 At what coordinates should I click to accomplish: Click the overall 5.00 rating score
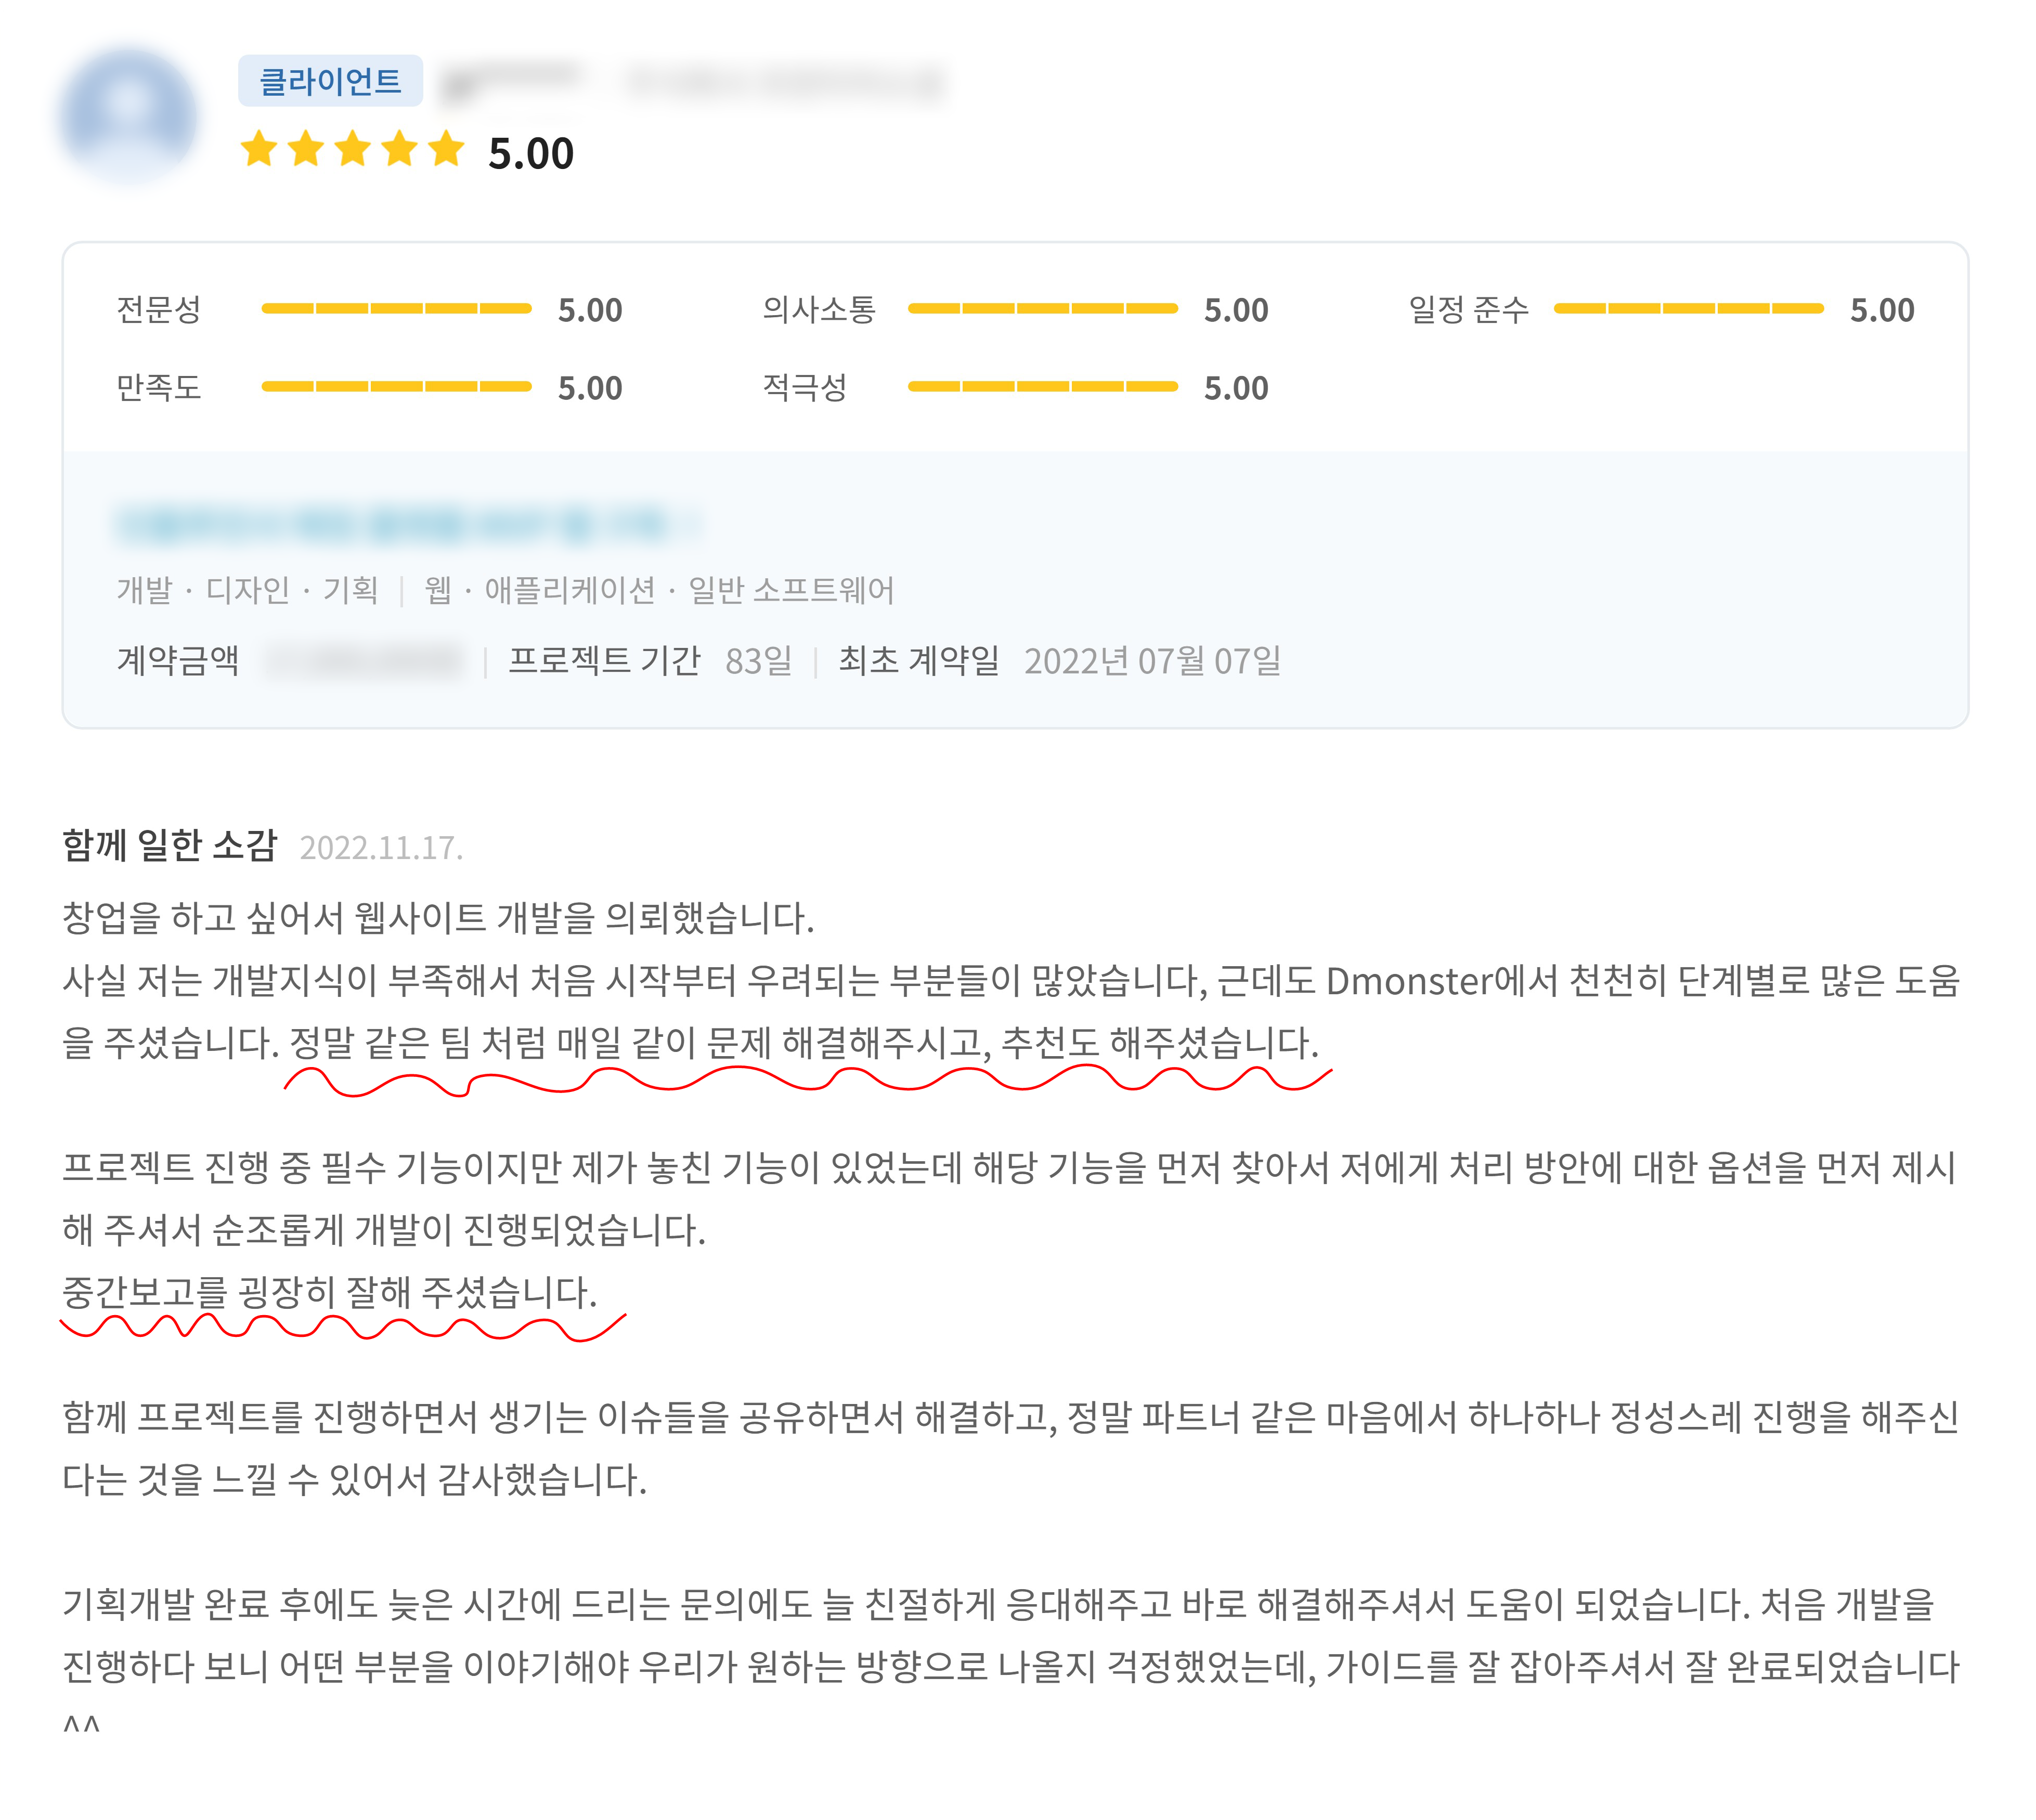tap(530, 153)
